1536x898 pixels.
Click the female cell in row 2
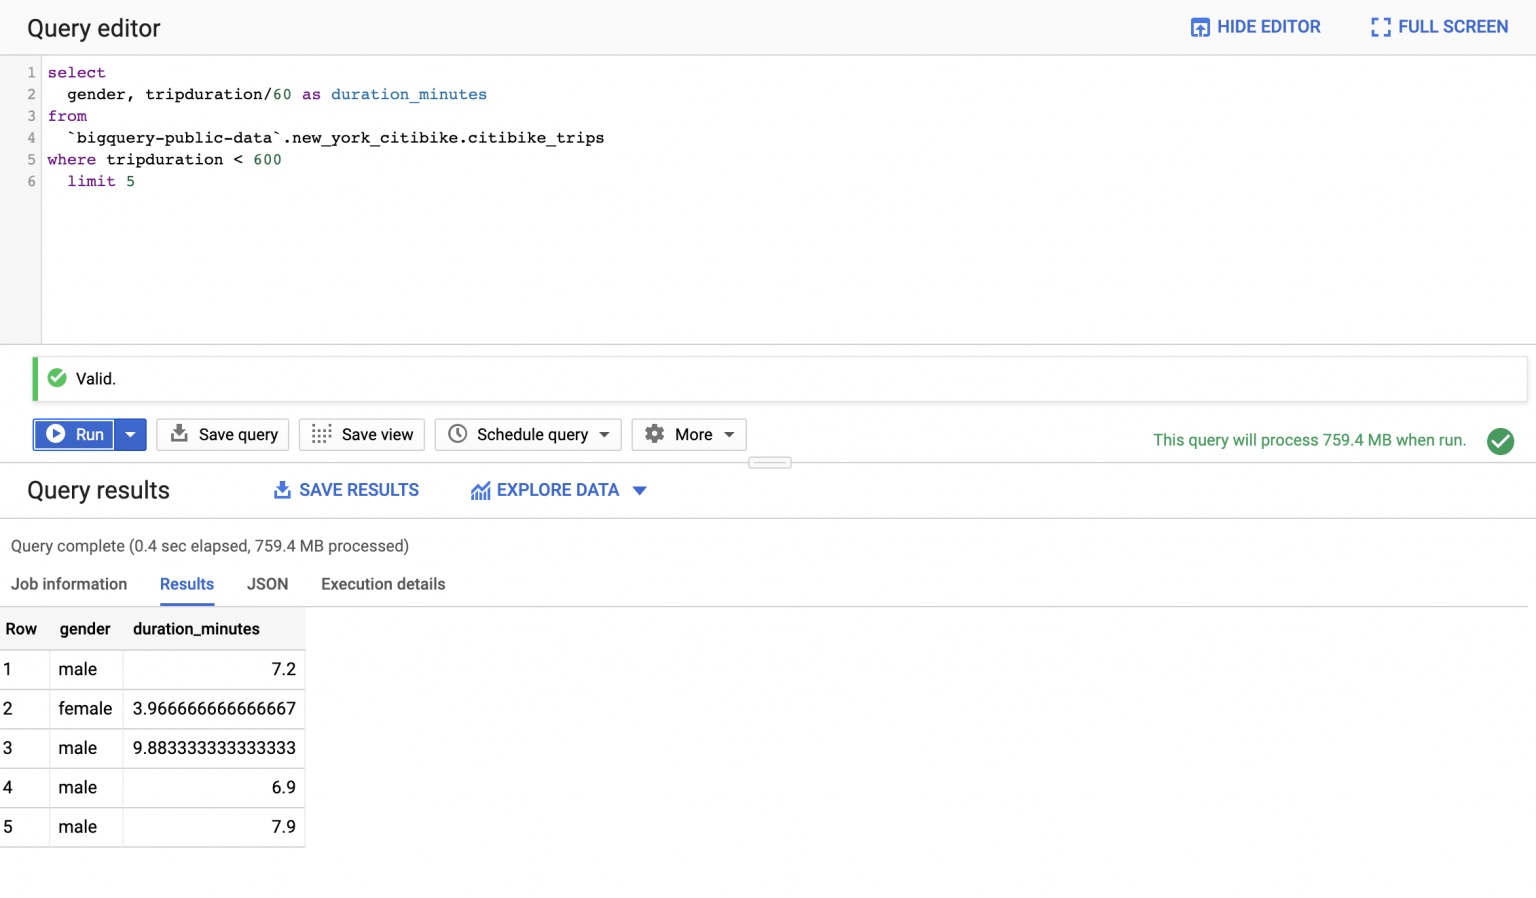pyautogui.click(x=85, y=709)
